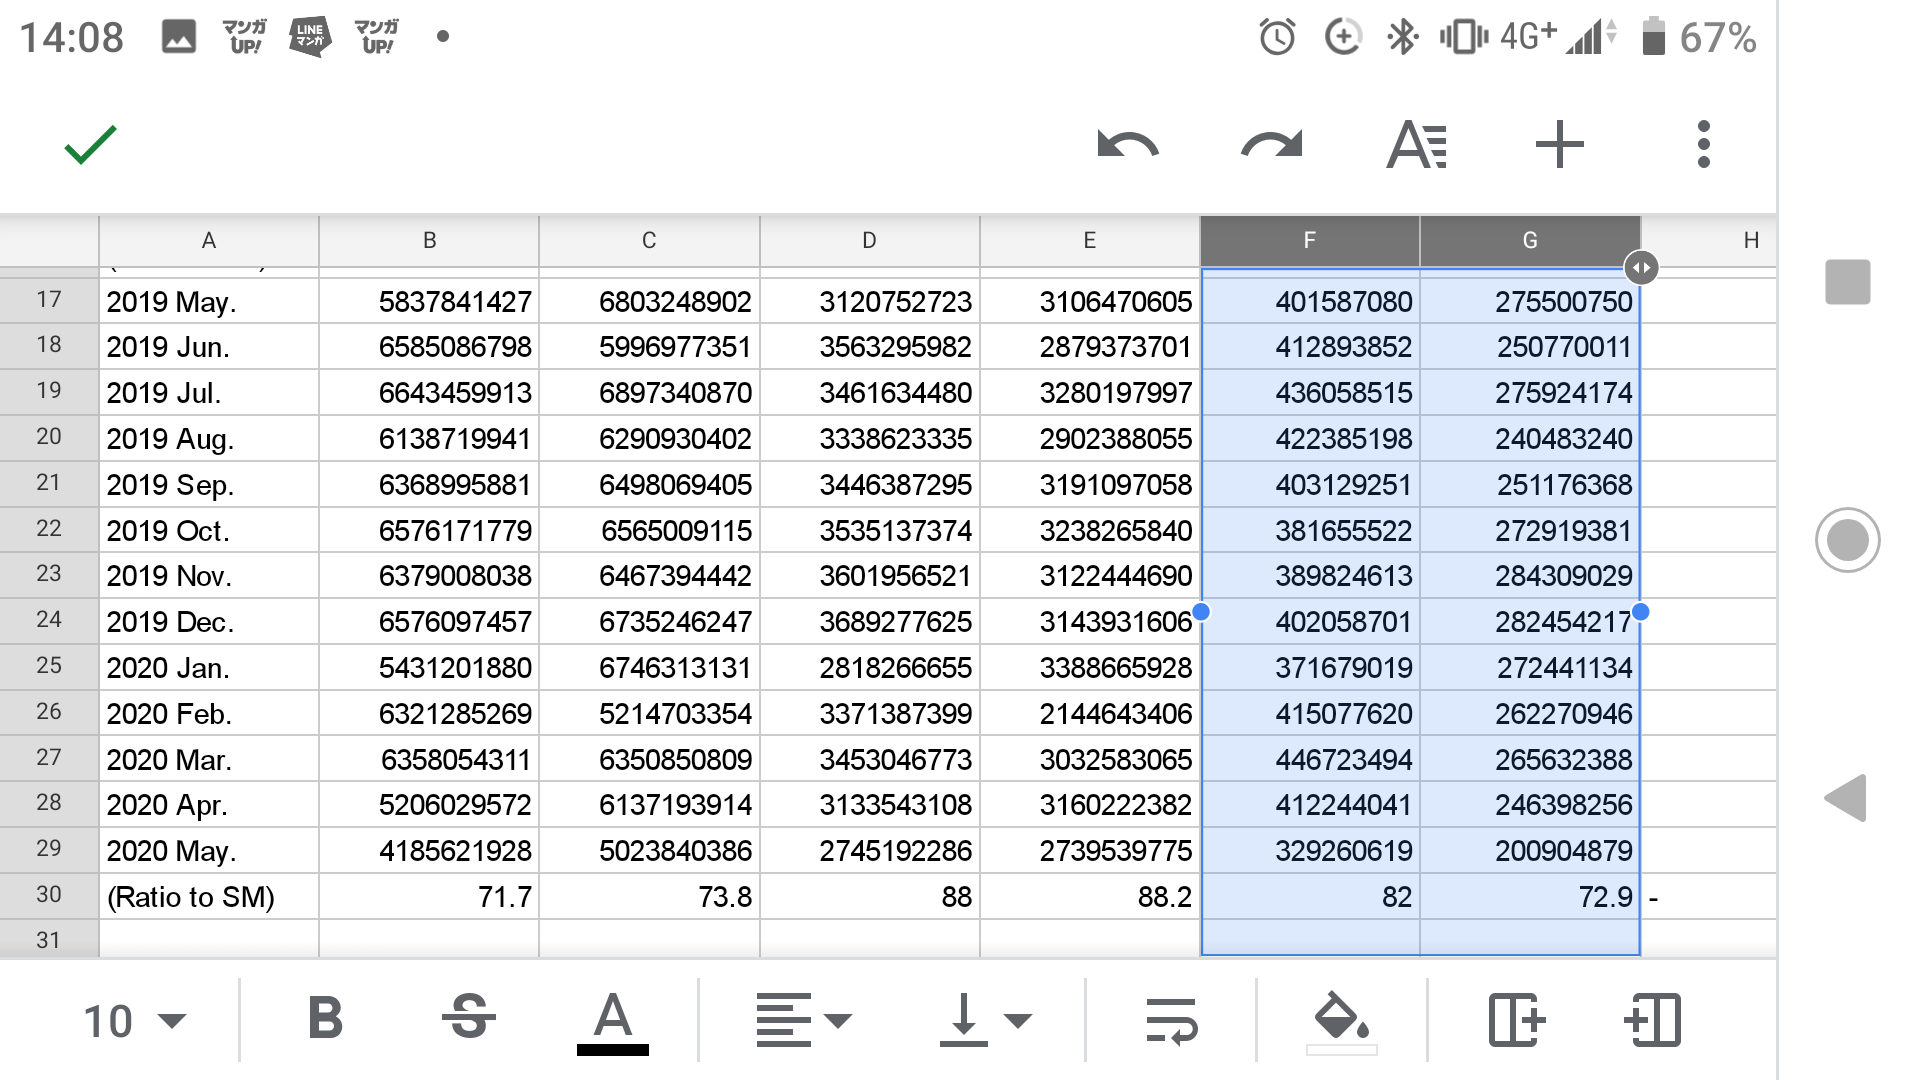Open the text format panel icon
The width and height of the screenshot is (1920, 1080).
coord(1416,145)
